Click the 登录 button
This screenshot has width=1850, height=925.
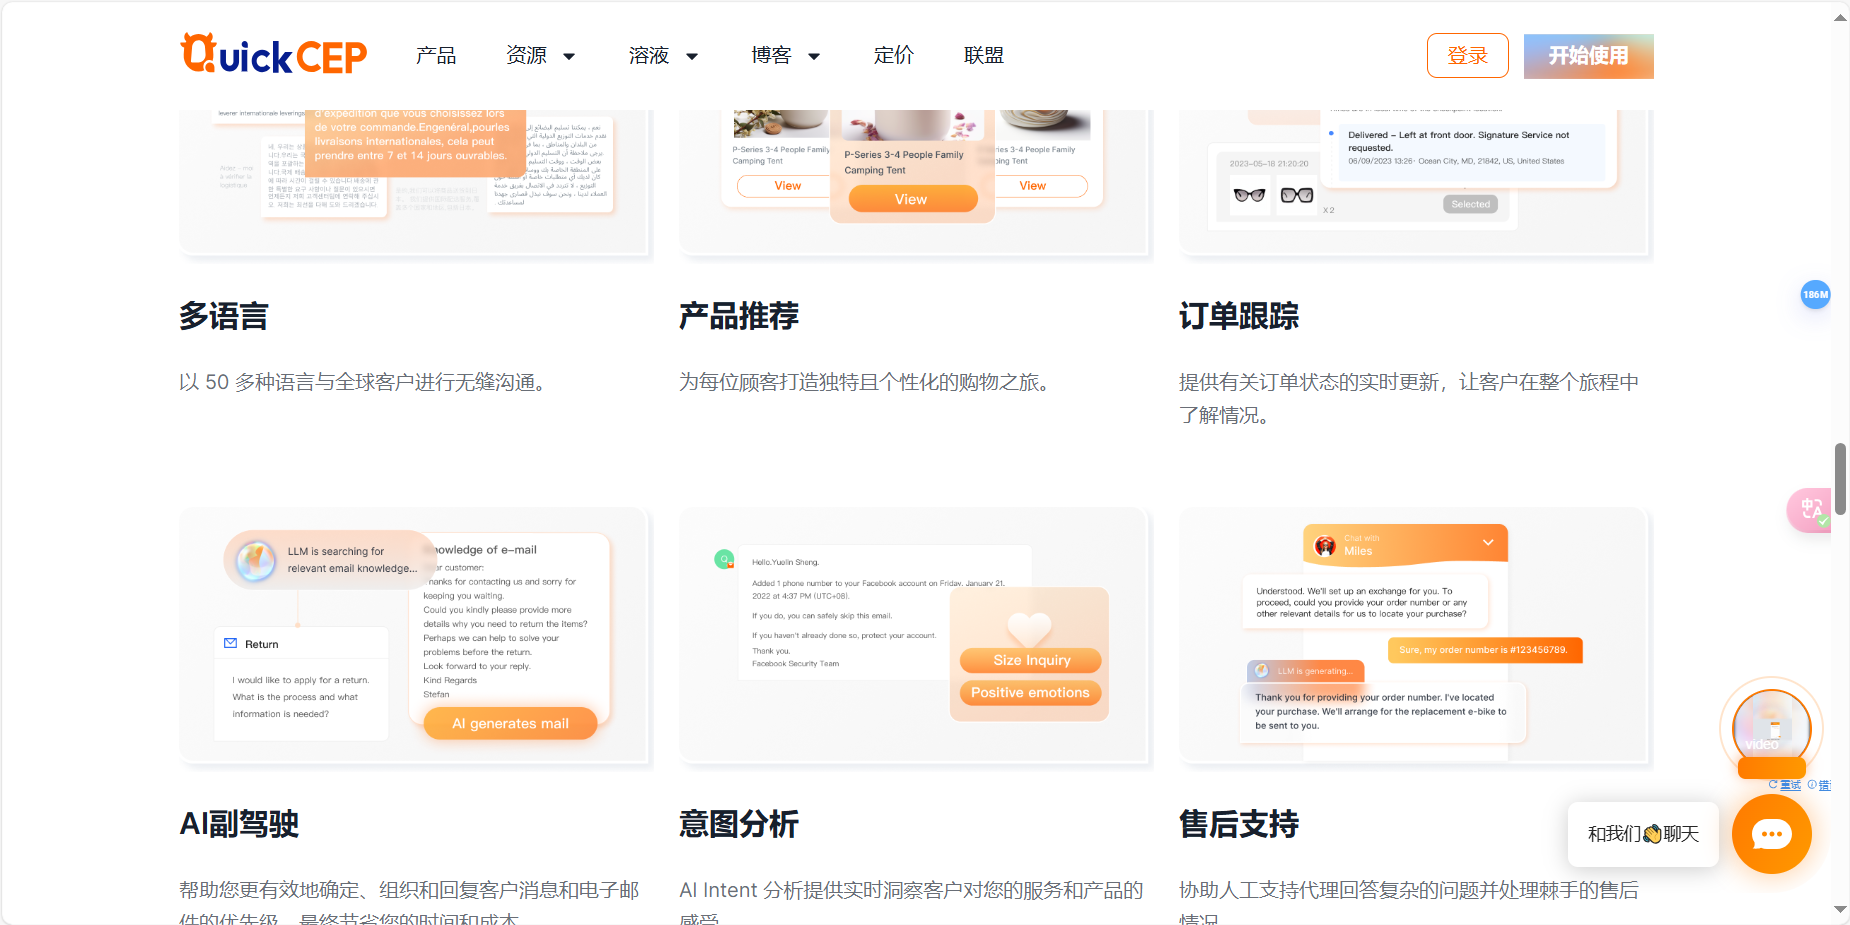click(1467, 56)
